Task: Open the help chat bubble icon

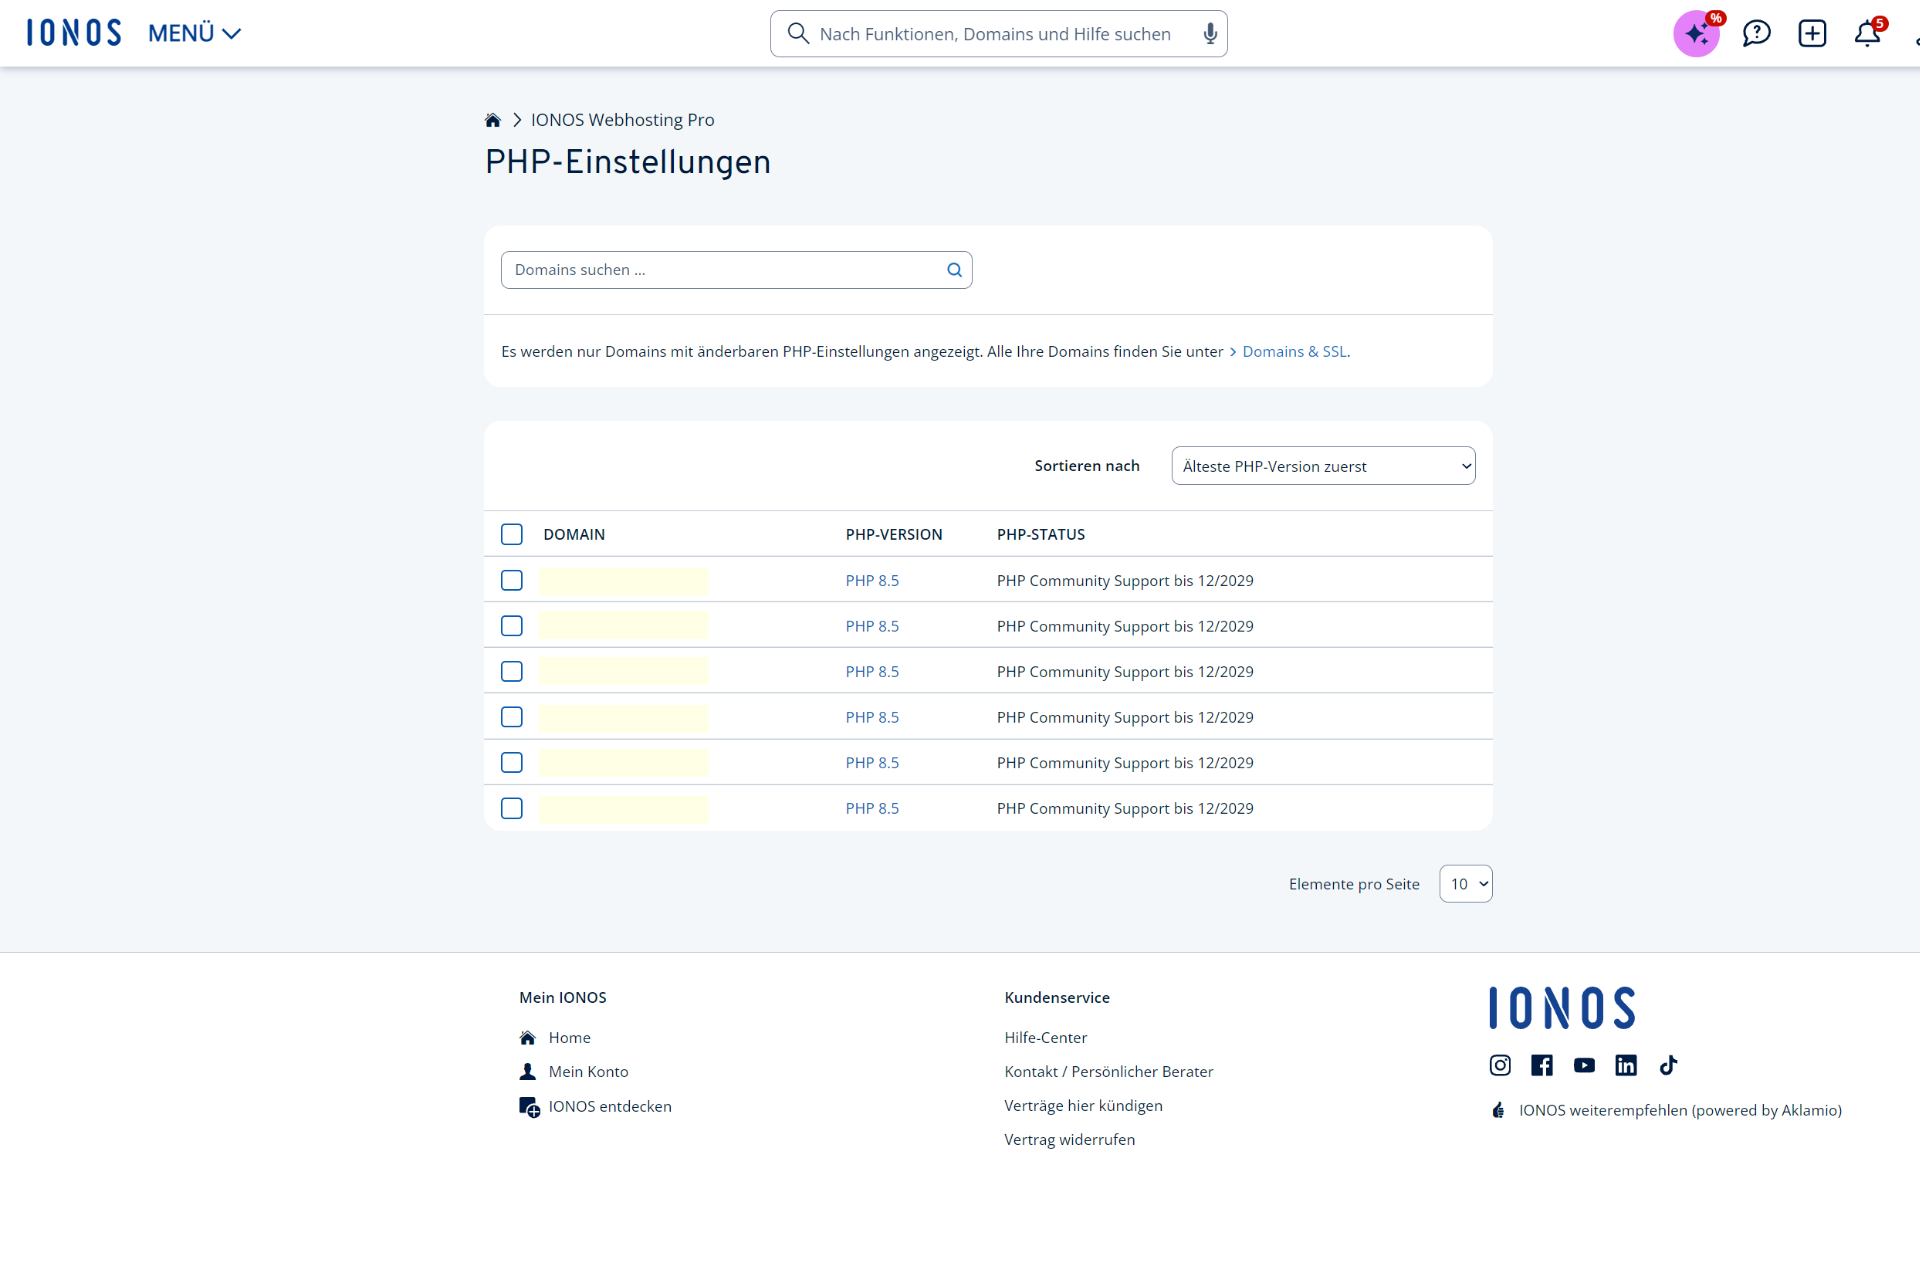Action: tap(1756, 34)
